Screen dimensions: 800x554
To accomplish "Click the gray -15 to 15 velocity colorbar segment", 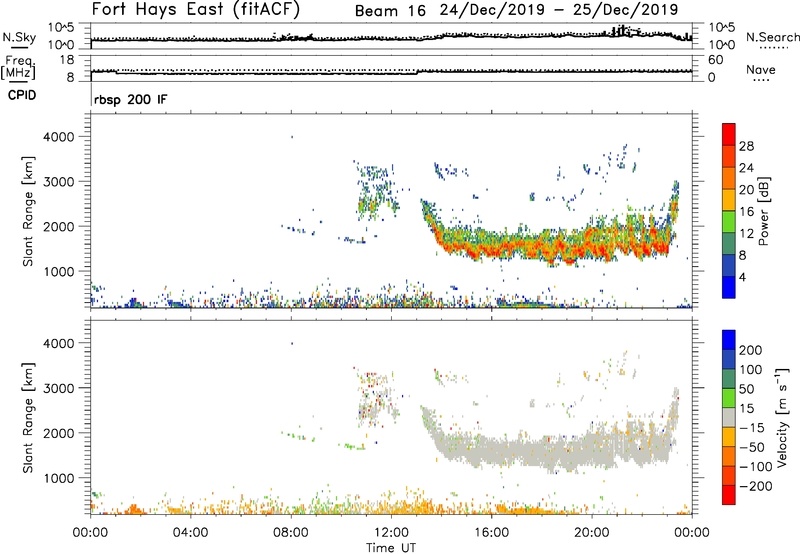I will [x=729, y=417].
